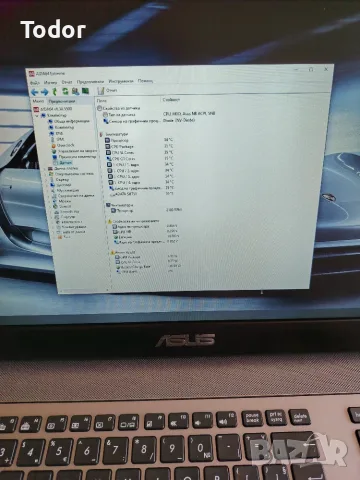Open the Отчет menu
360x480 pixels.
pyautogui.click(x=67, y=82)
